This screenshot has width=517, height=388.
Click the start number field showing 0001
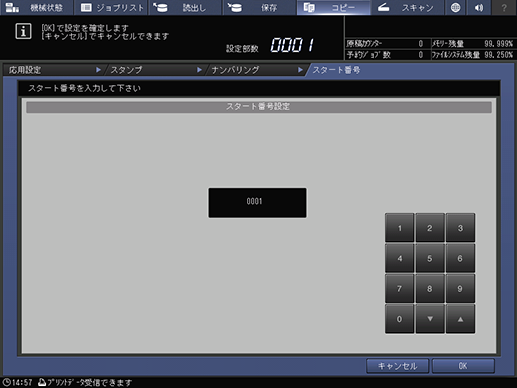point(257,203)
